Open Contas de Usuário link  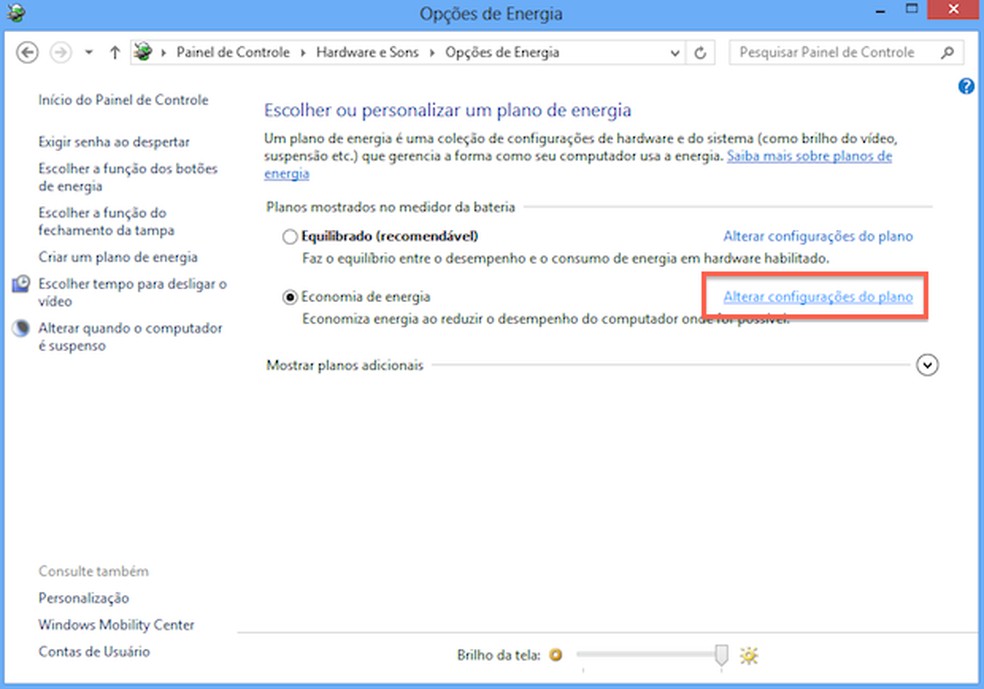point(94,651)
